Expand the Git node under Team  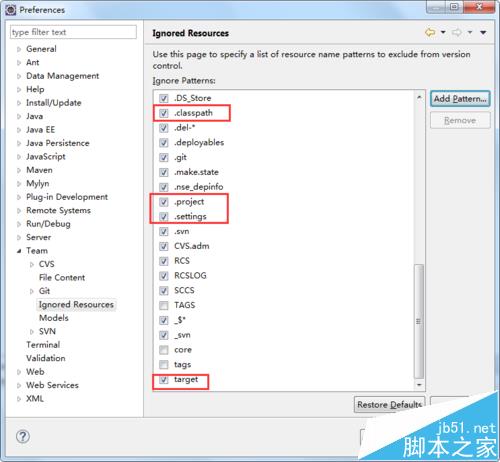tap(32, 291)
